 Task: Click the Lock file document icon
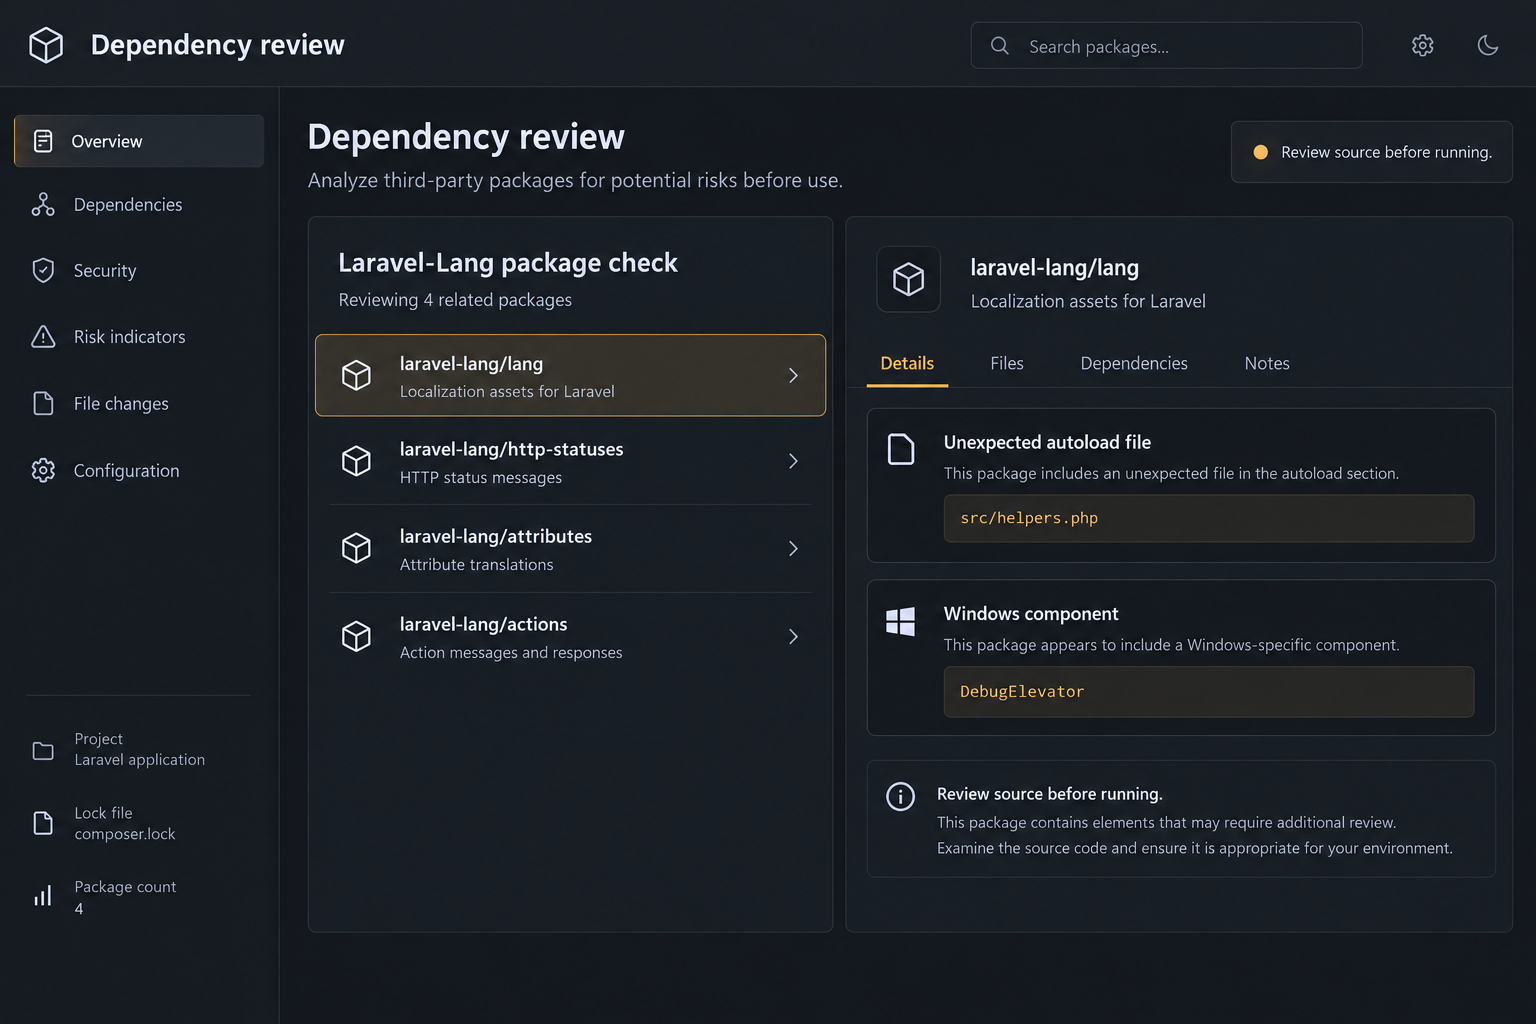[x=43, y=823]
